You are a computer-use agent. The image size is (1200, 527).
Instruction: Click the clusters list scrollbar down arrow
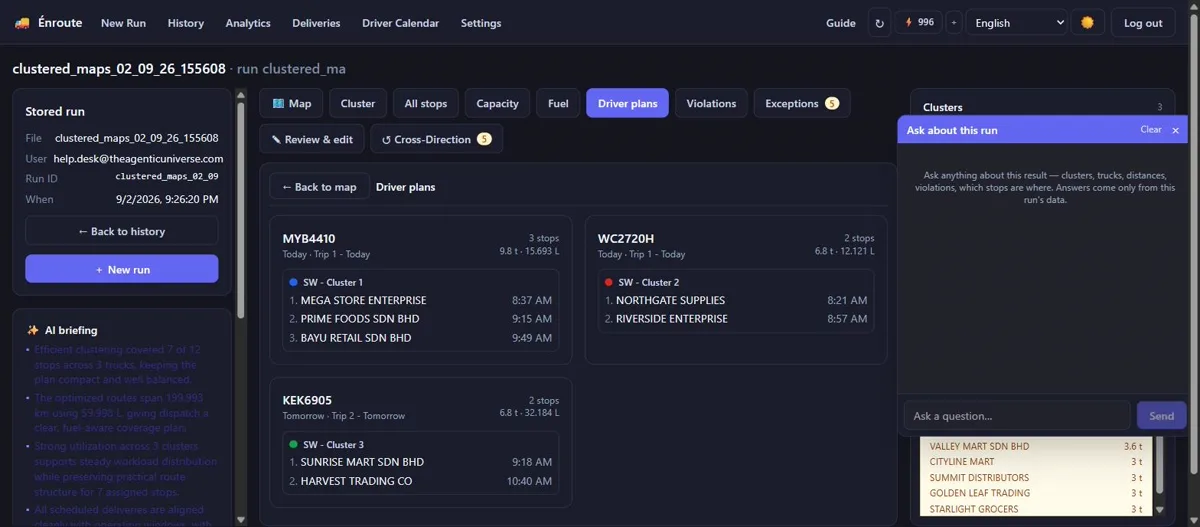click(1159, 509)
